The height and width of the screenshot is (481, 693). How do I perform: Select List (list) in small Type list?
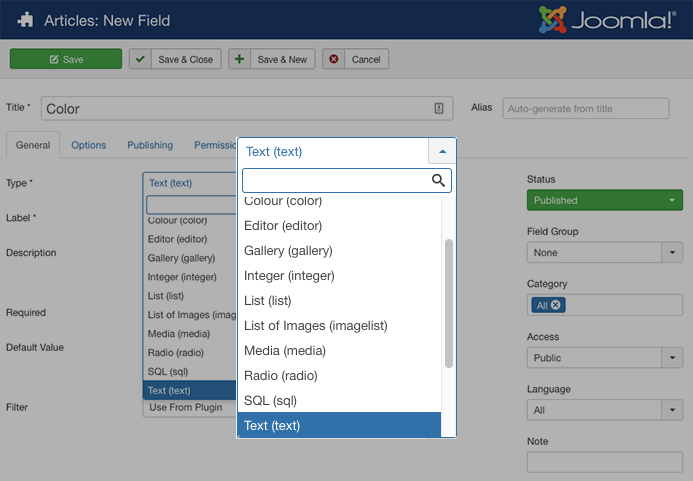pyautogui.click(x=190, y=296)
